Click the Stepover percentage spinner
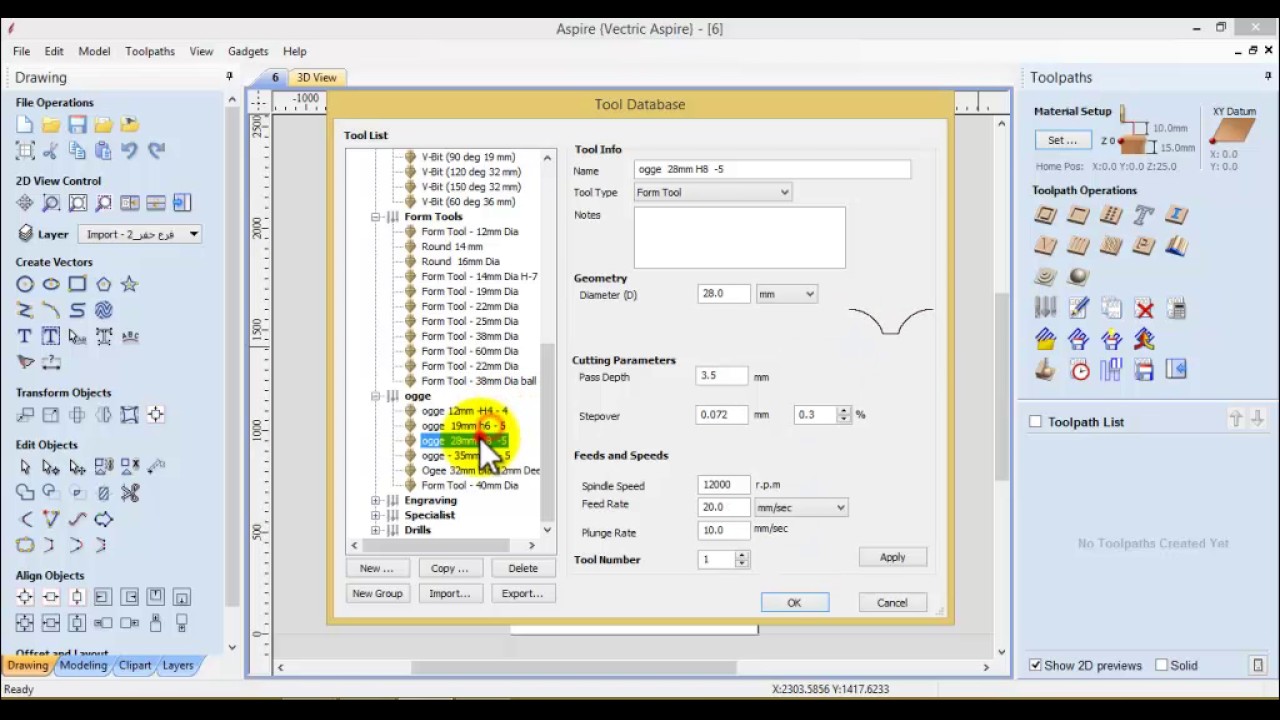The width and height of the screenshot is (1280, 720). (844, 414)
